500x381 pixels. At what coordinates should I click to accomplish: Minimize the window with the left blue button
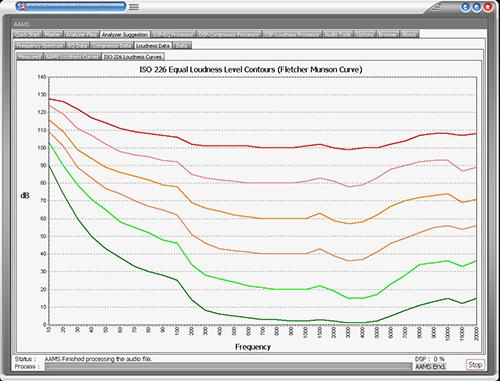point(466,7)
